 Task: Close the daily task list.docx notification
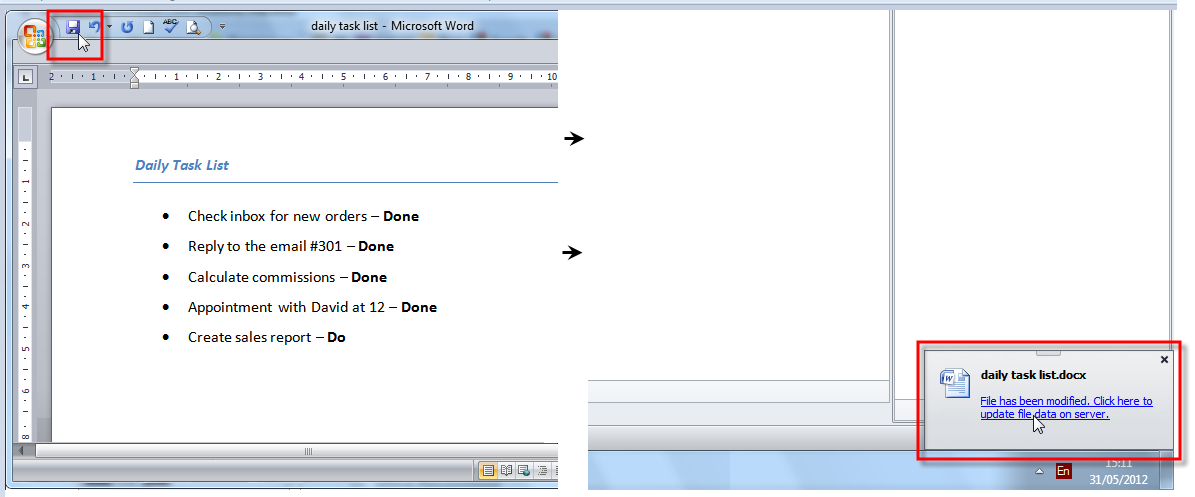tap(1164, 359)
